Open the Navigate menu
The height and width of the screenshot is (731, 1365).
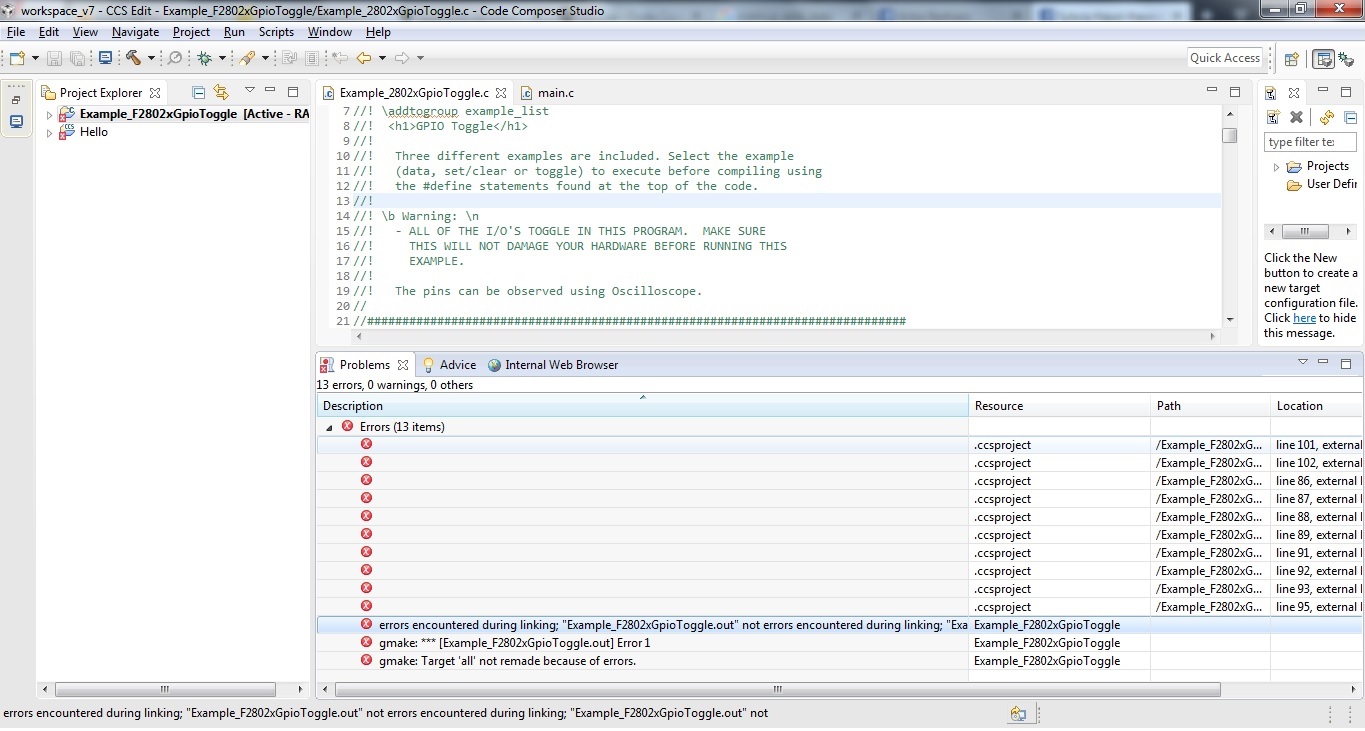pos(135,31)
